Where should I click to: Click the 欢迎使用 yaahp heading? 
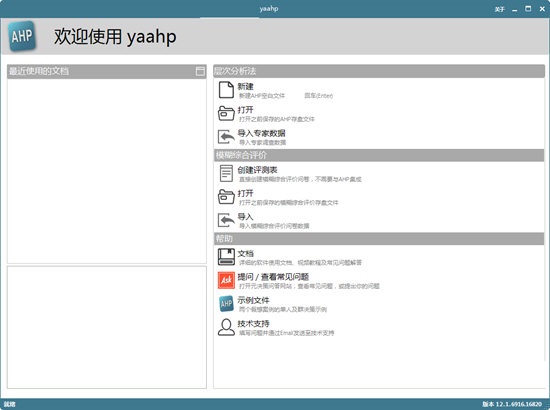(x=115, y=36)
